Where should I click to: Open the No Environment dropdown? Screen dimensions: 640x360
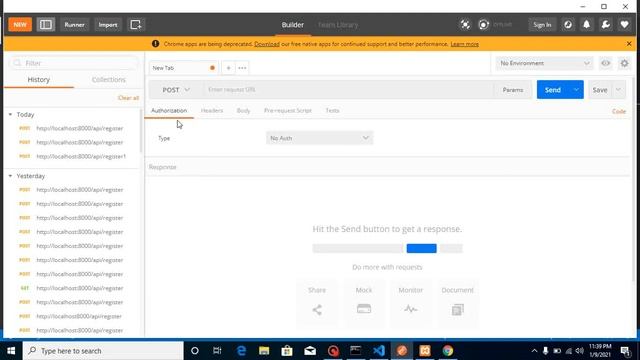[x=545, y=63]
